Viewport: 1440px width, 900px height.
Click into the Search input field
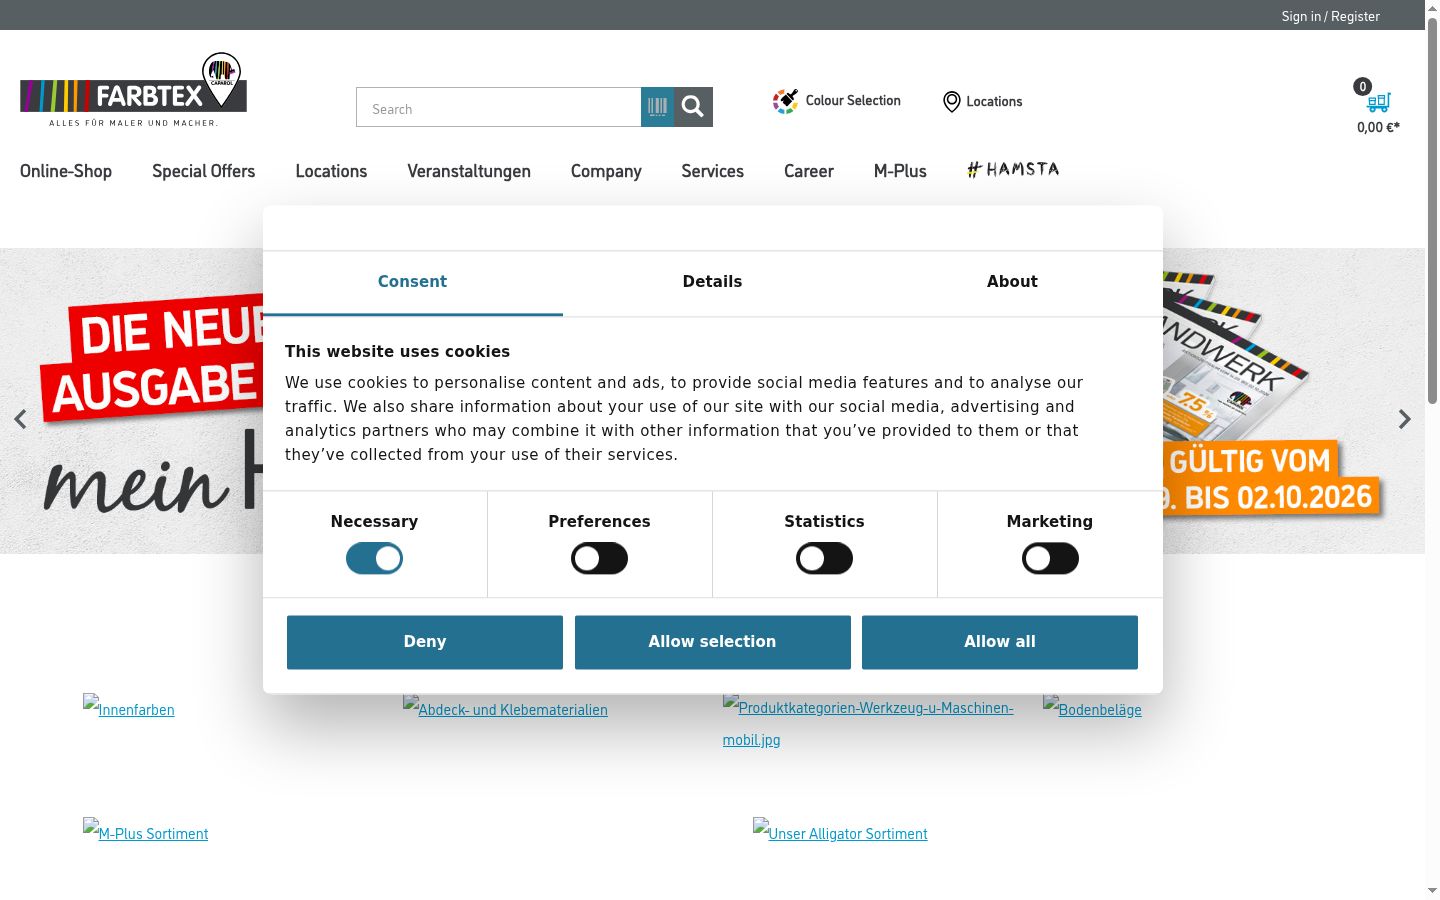pyautogui.click(x=498, y=107)
